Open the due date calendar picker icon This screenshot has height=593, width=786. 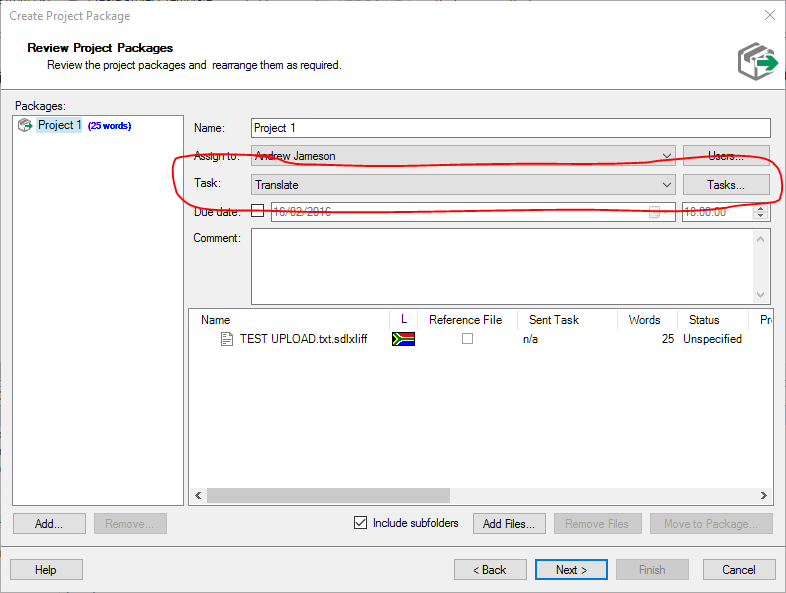[654, 212]
